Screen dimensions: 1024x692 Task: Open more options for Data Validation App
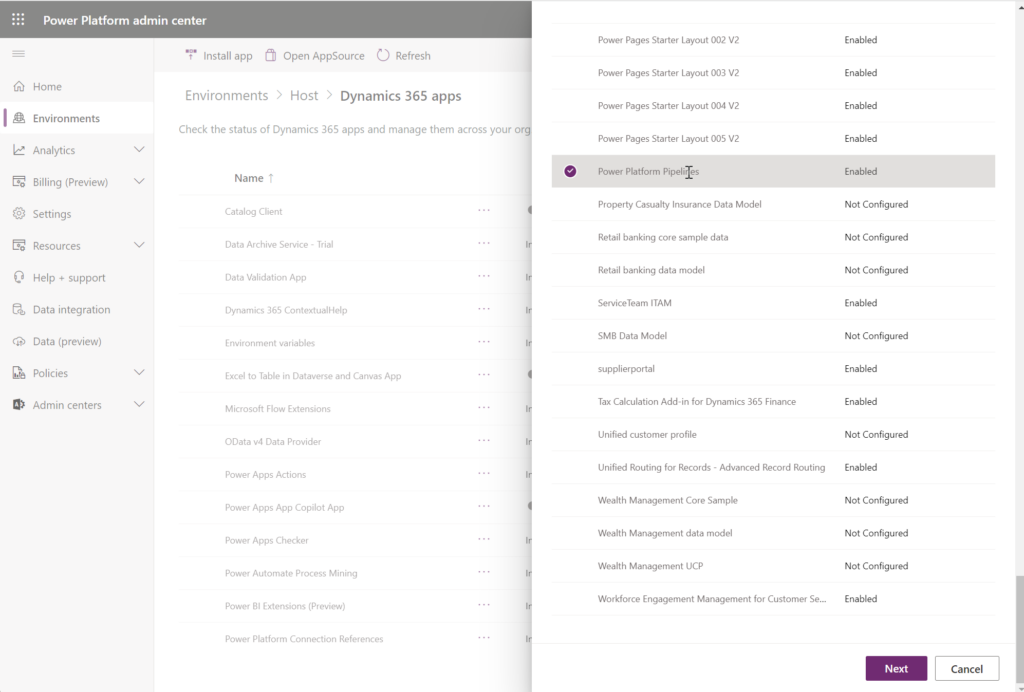[x=484, y=276]
